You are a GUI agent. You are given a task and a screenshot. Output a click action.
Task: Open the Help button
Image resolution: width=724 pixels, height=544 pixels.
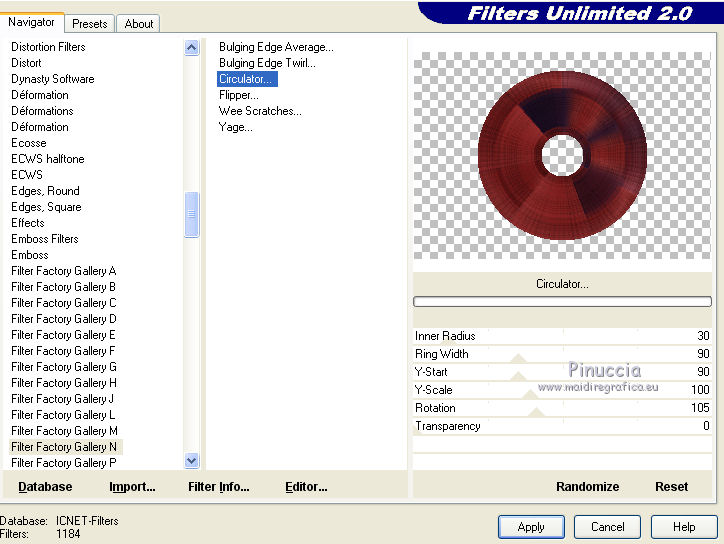coord(684,527)
